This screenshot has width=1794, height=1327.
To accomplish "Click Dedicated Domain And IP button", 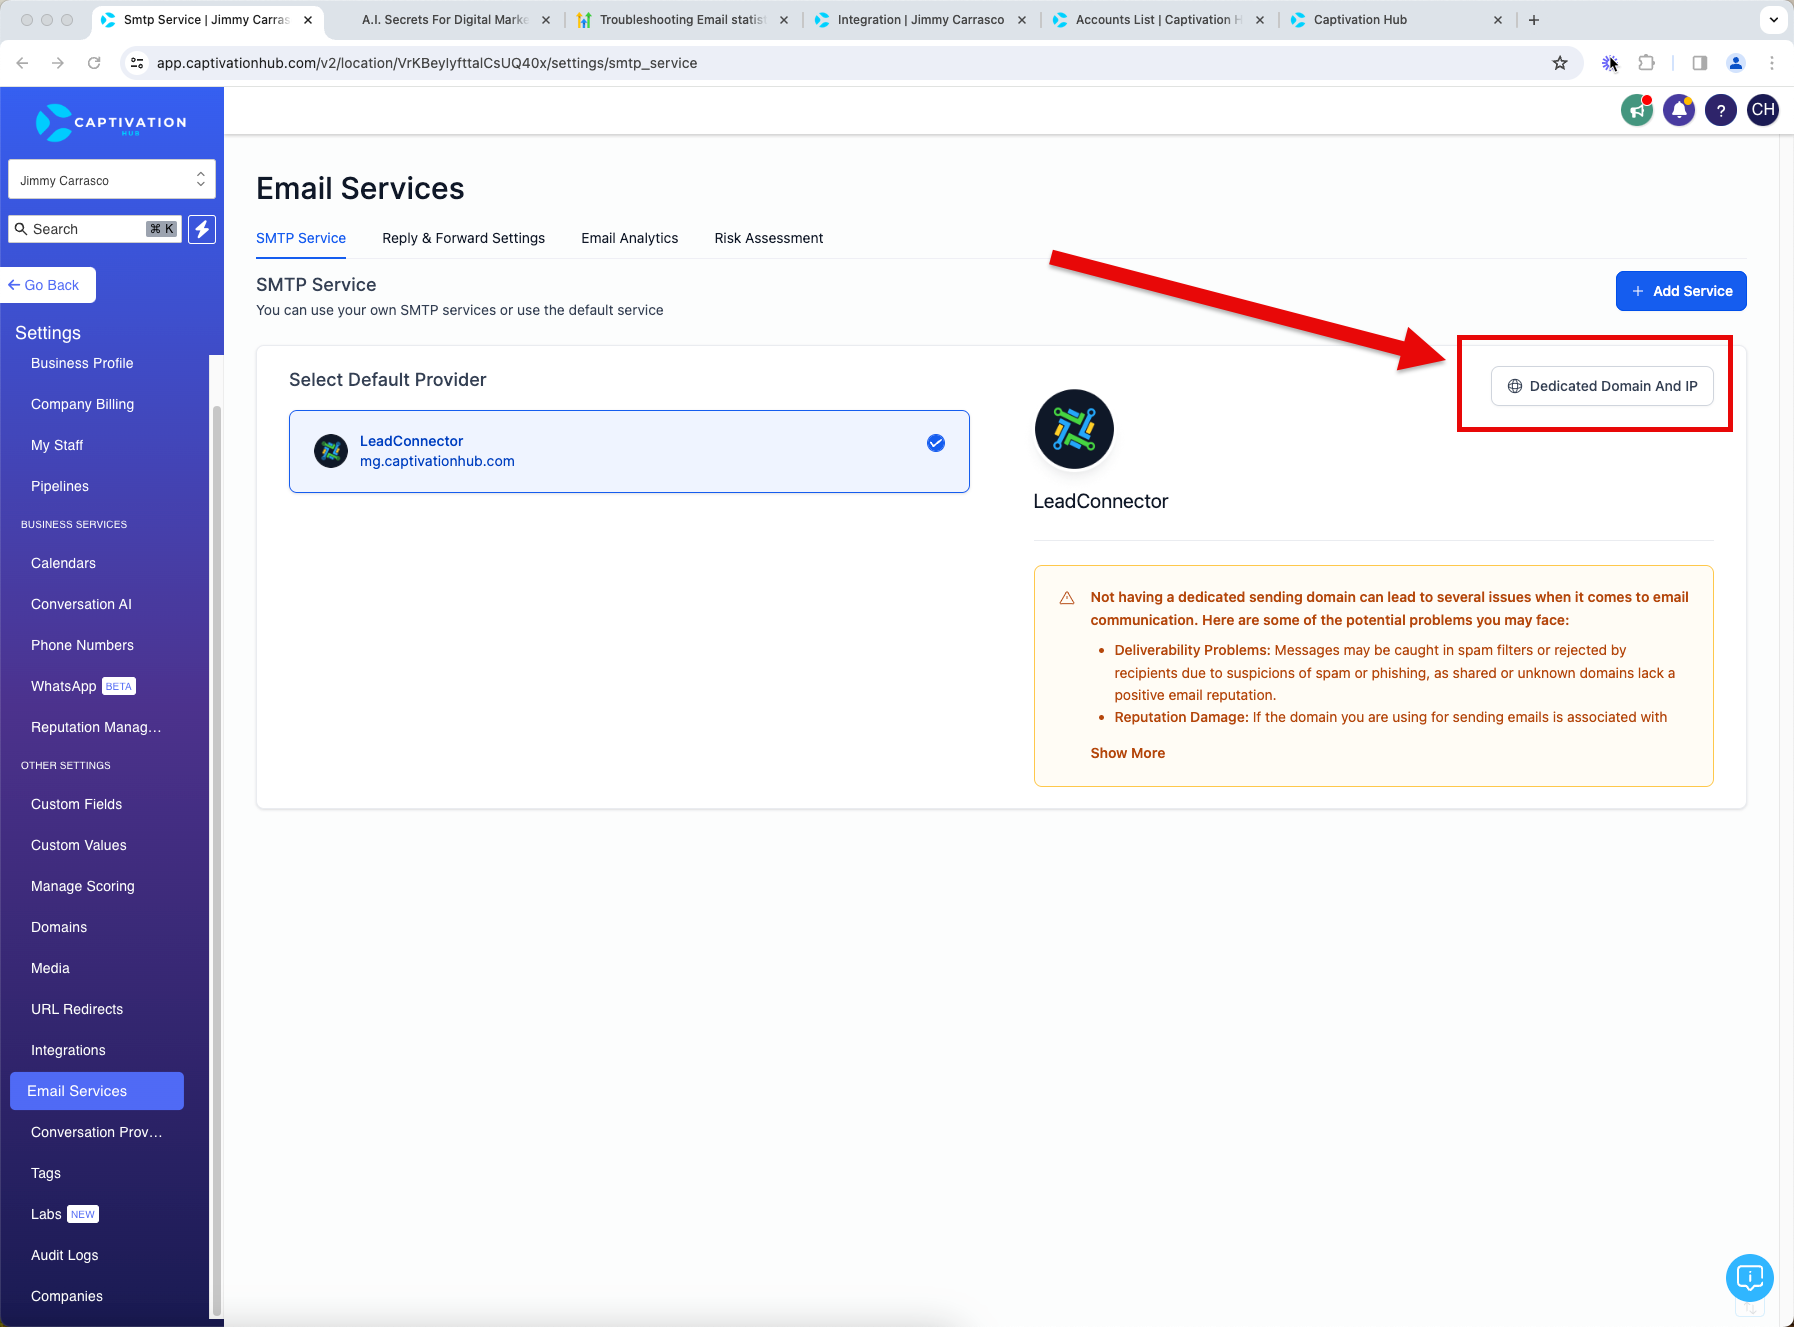I will point(1602,386).
